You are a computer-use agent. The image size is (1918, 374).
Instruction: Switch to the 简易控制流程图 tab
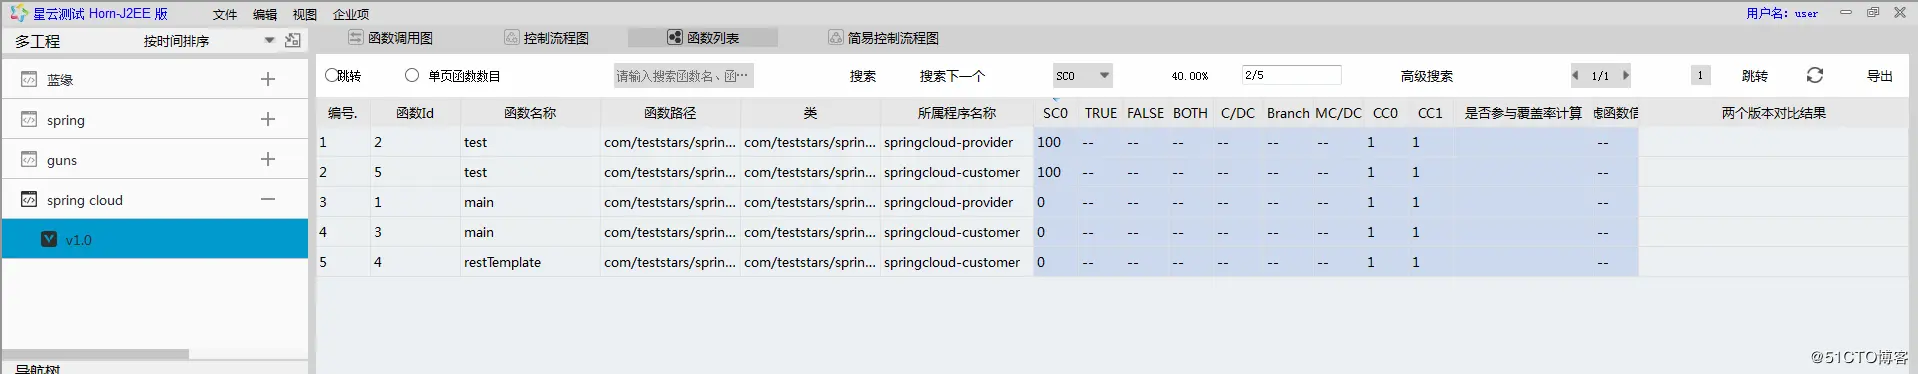pyautogui.click(x=883, y=38)
